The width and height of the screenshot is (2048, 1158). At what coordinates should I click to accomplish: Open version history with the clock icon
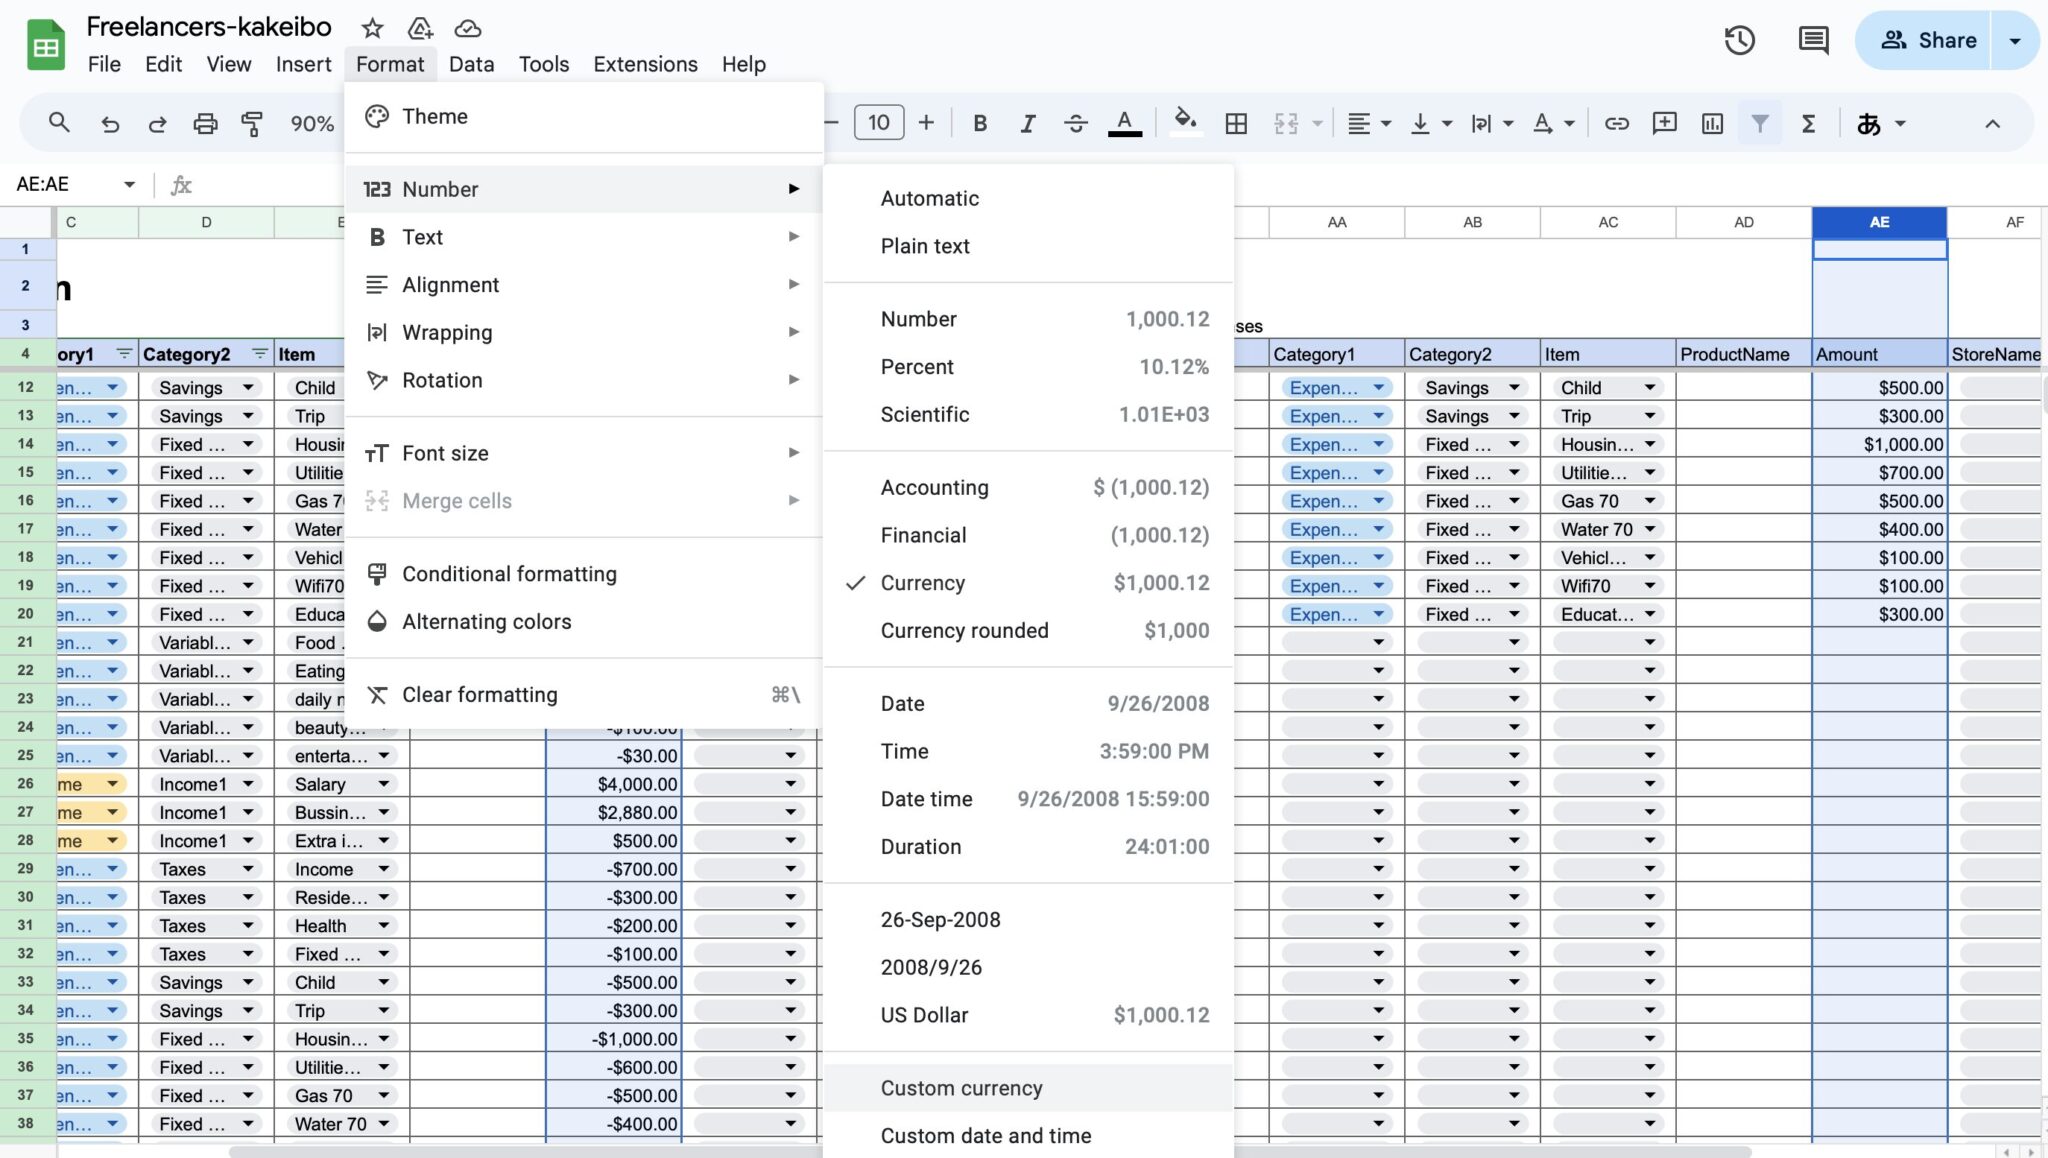coord(1739,40)
